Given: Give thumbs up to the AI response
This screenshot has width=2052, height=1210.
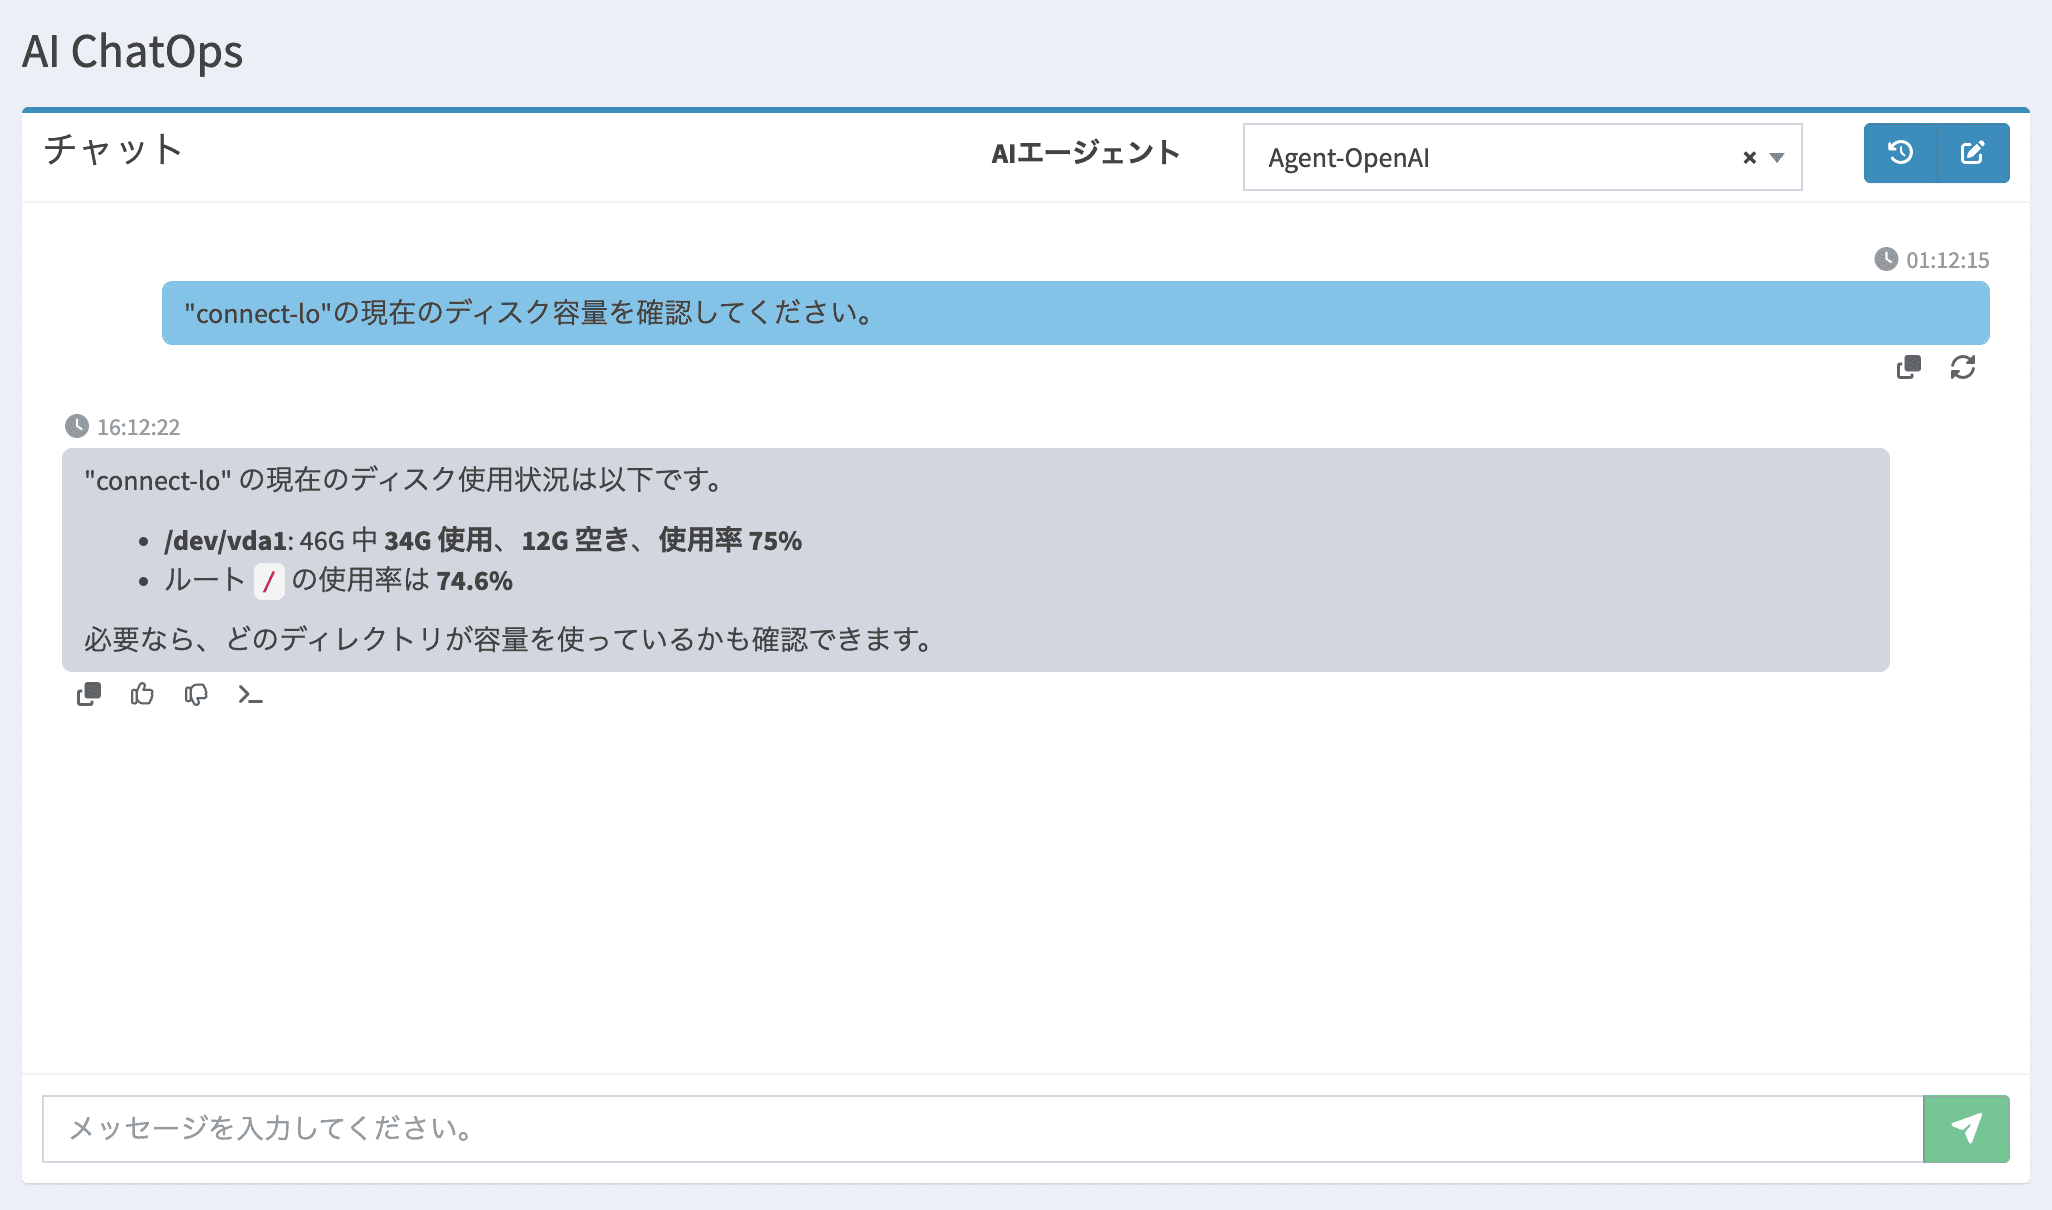Looking at the screenshot, I should 142,694.
